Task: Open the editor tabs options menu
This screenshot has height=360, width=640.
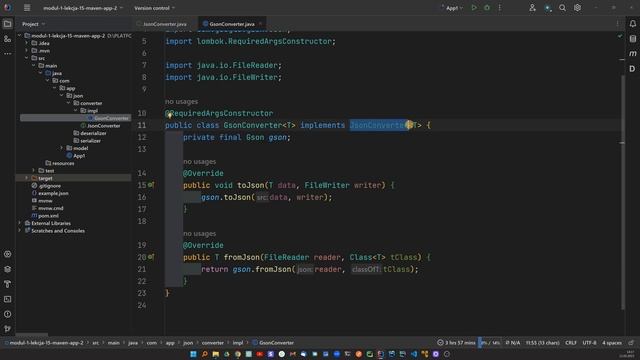Action: pyautogui.click(x=617, y=24)
